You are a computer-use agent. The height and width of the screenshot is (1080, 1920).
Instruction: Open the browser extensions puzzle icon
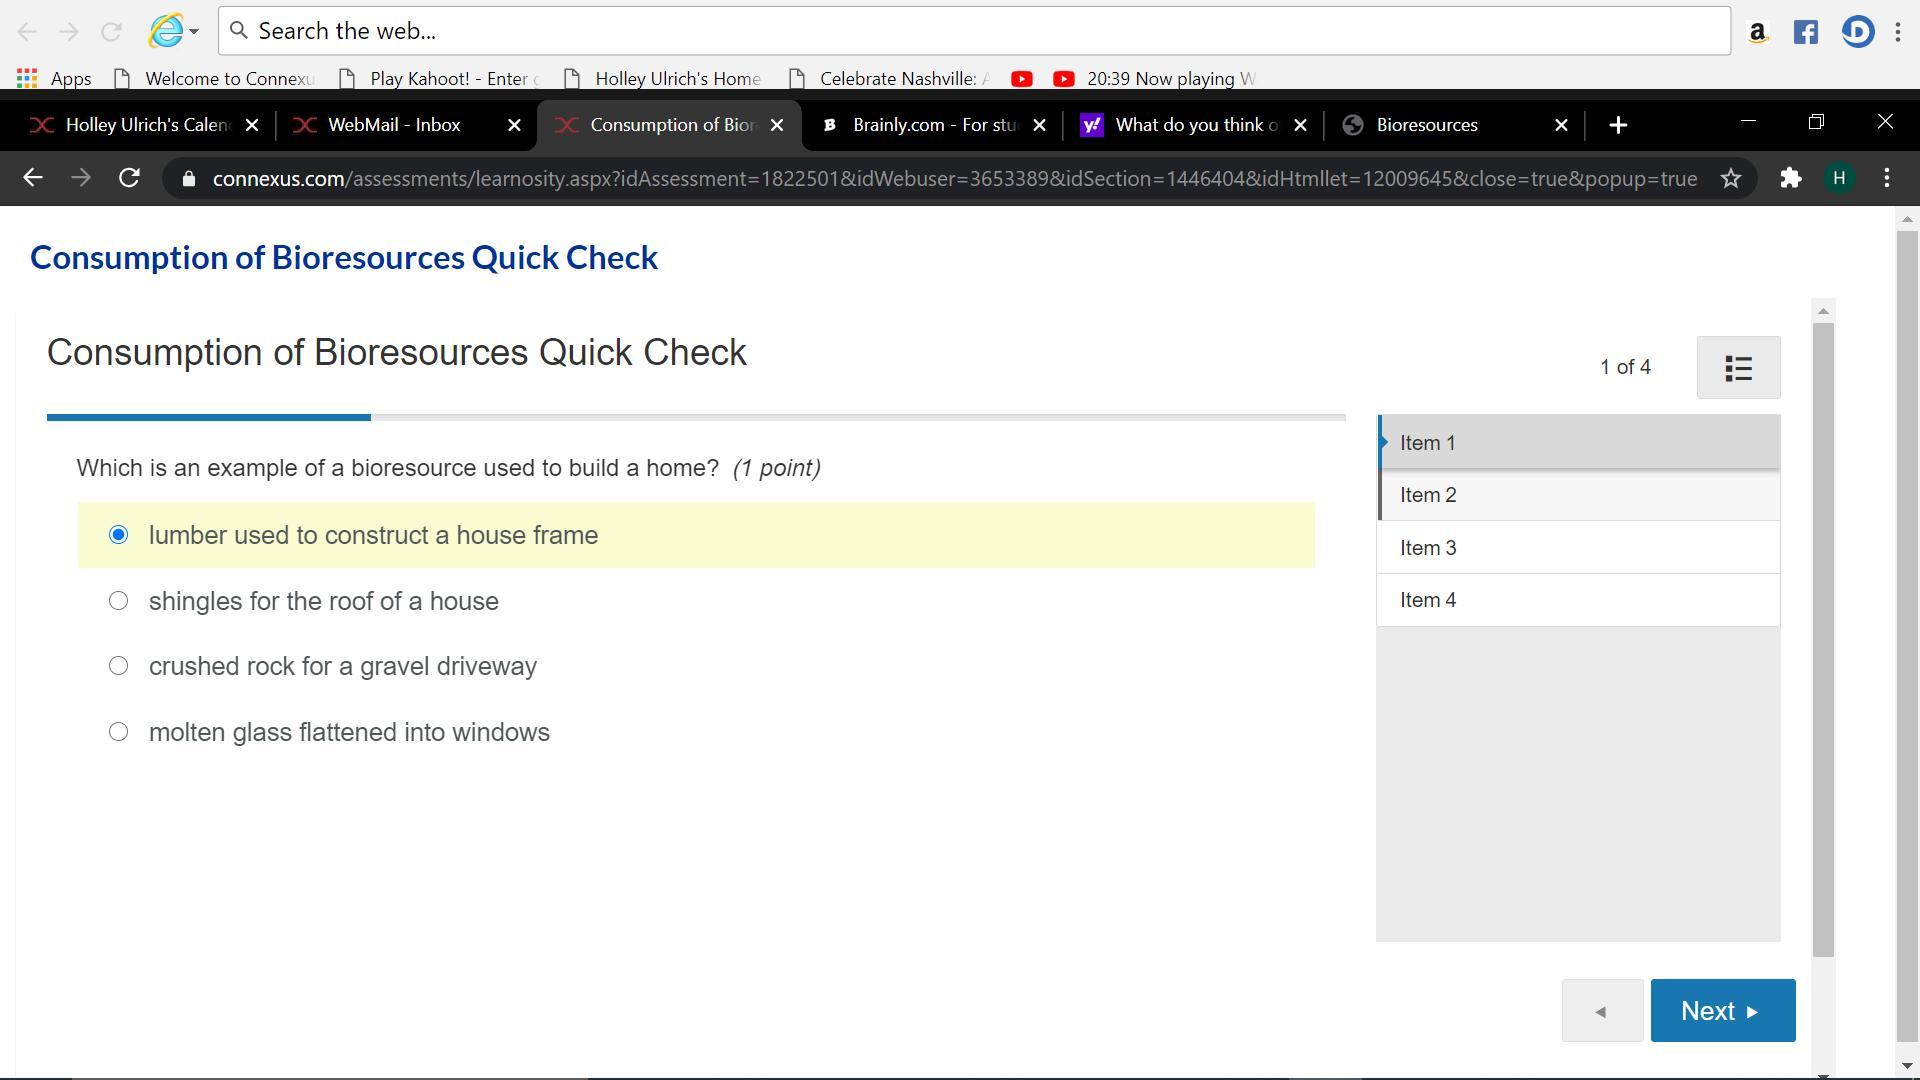point(1790,179)
